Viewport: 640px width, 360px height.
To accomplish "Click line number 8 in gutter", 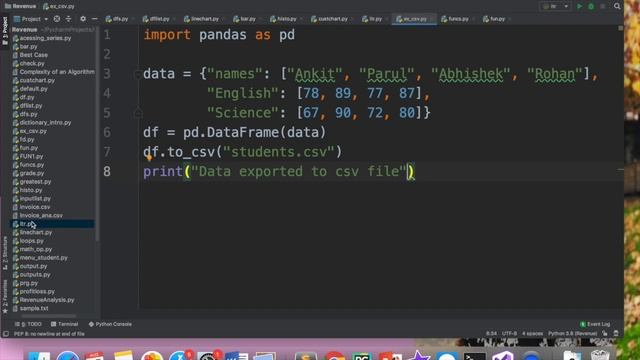I will point(107,171).
